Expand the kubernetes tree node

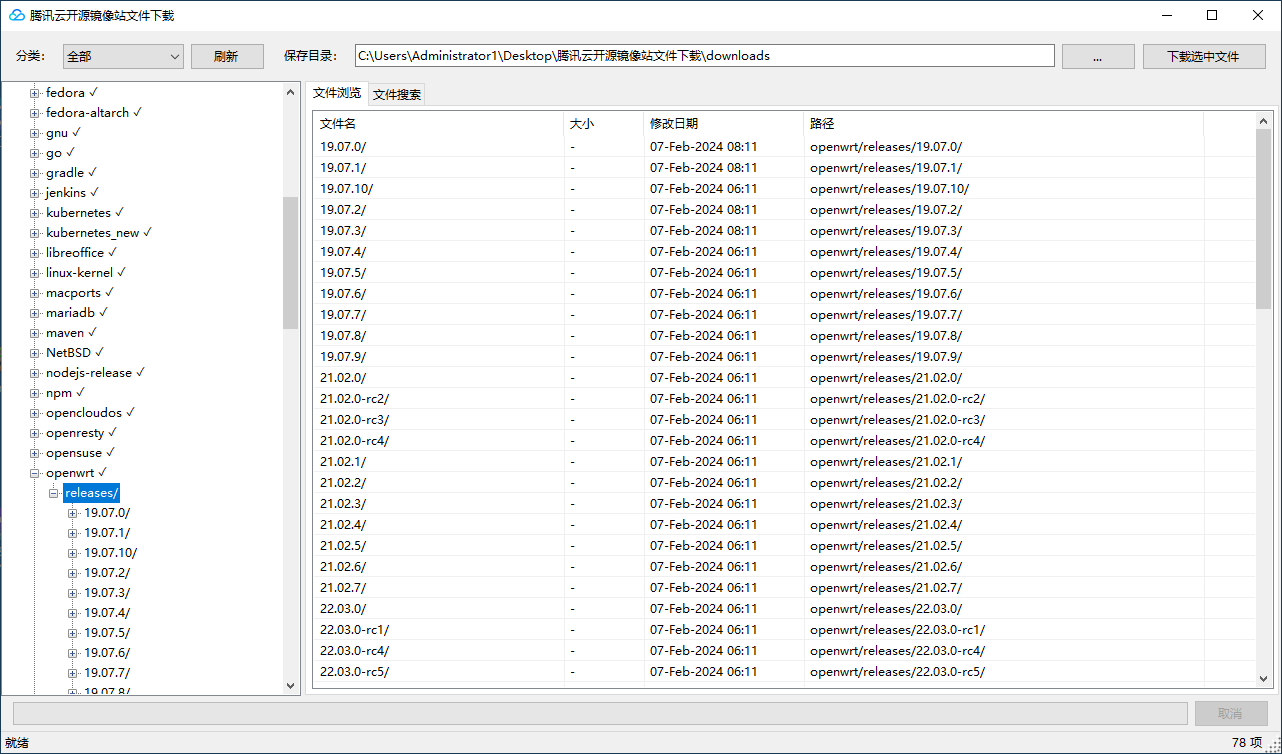click(x=35, y=213)
